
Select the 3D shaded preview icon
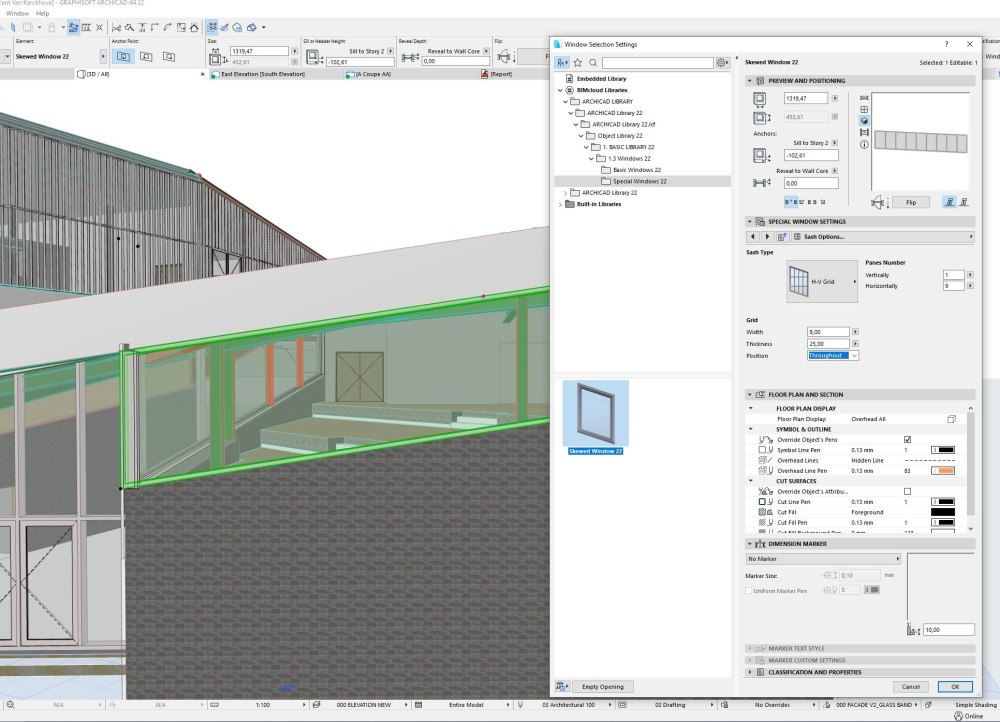click(864, 121)
